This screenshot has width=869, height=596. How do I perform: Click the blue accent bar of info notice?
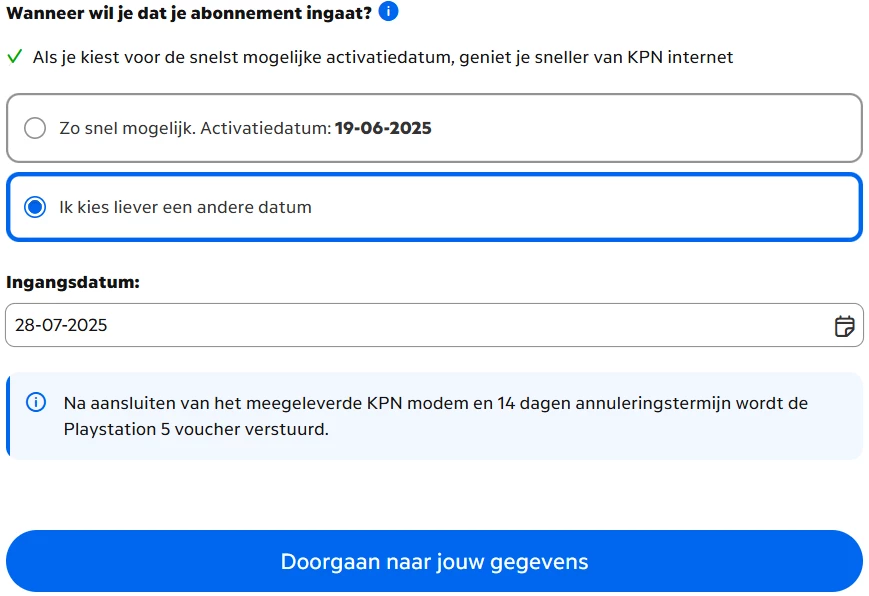tap(8, 416)
